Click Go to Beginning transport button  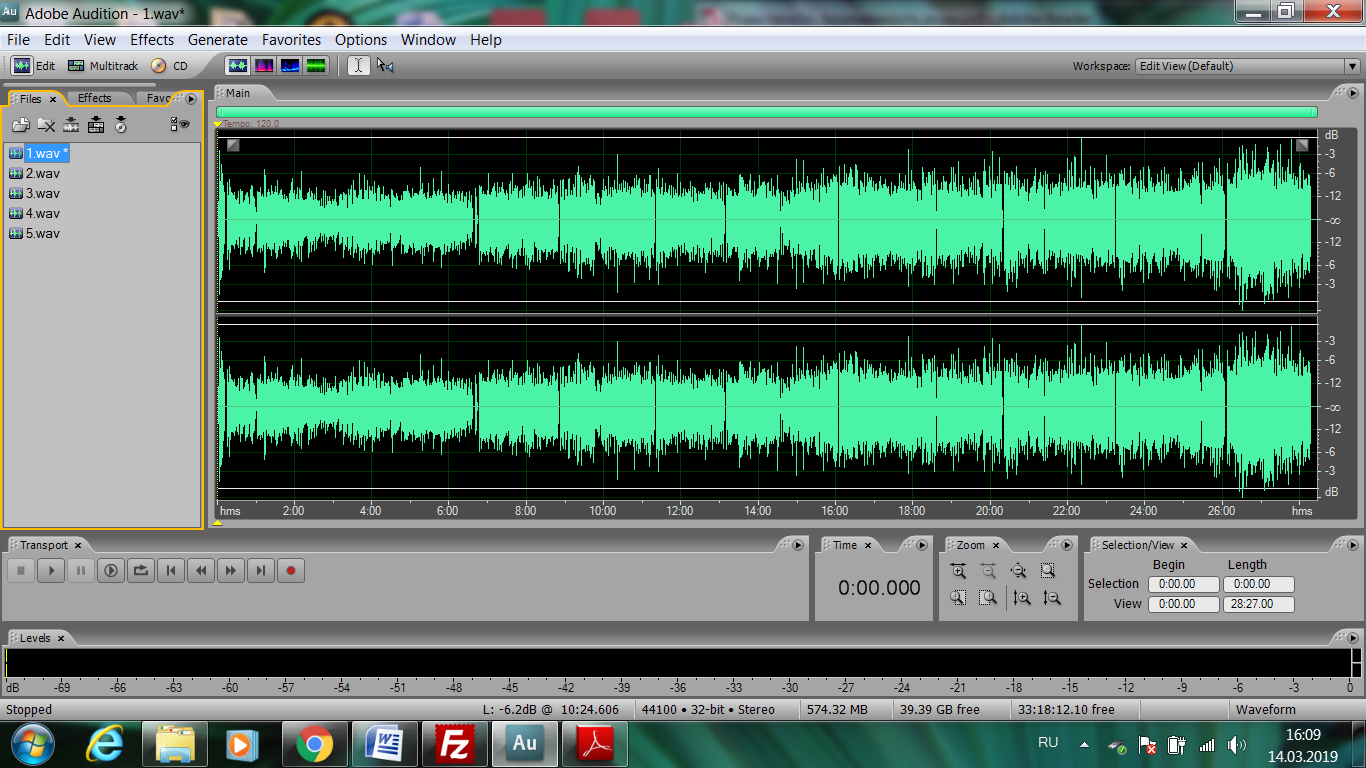pos(171,571)
